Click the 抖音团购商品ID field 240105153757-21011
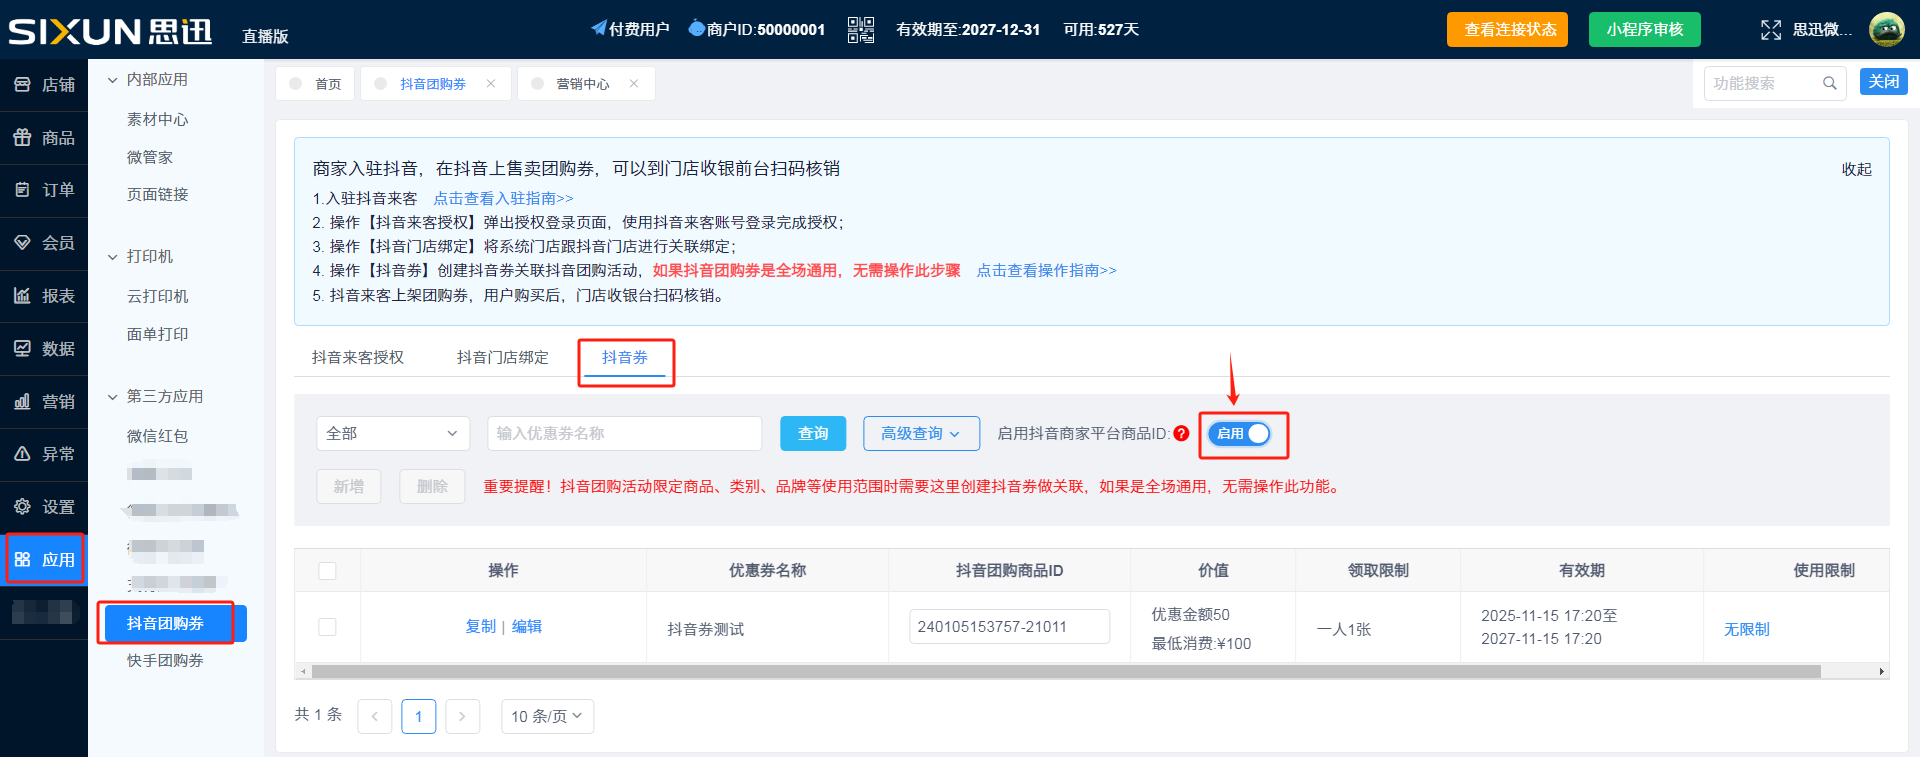Image resolution: width=1920 pixels, height=757 pixels. (x=1010, y=627)
